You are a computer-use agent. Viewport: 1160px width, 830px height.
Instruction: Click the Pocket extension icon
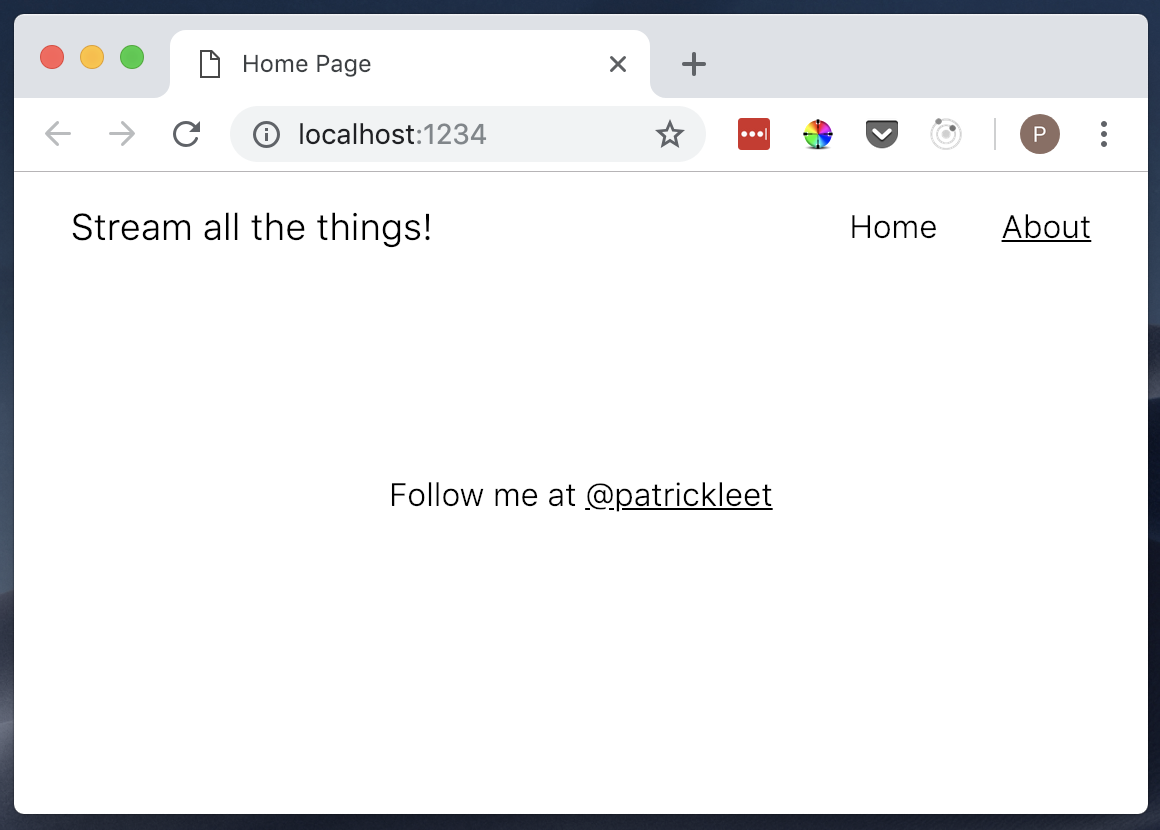[881, 134]
